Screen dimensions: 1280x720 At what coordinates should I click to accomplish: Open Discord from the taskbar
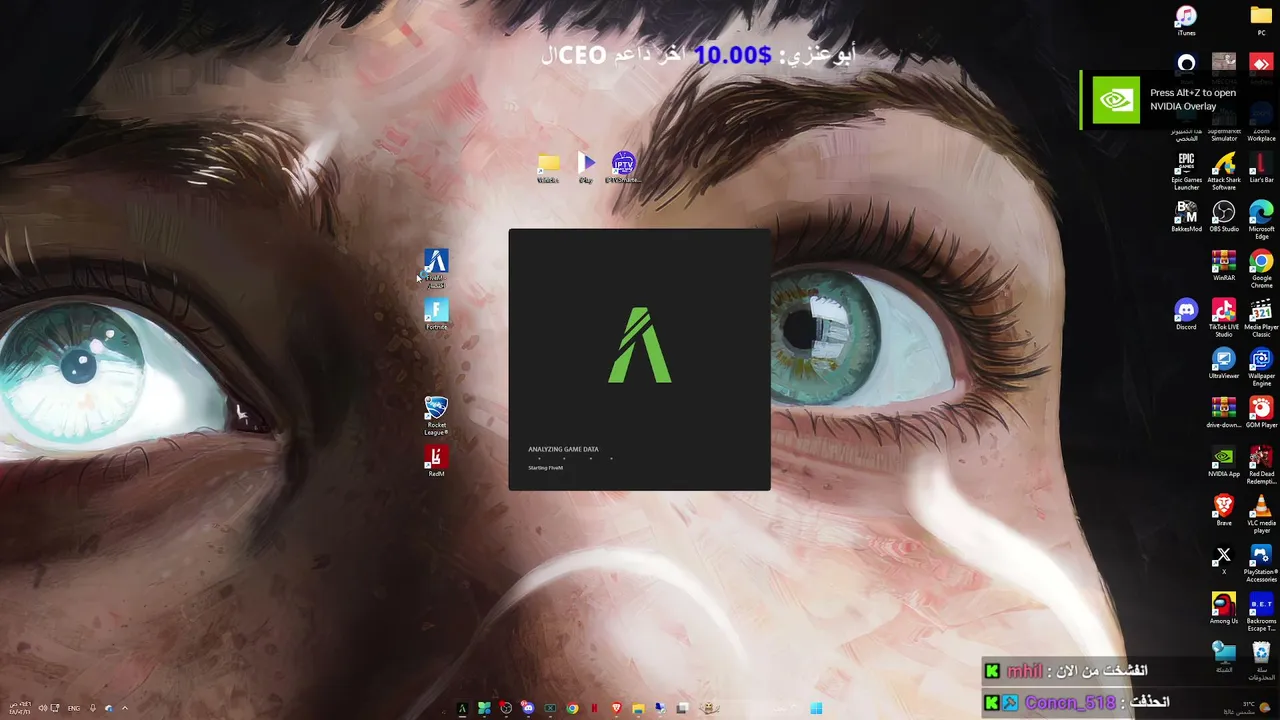(528, 709)
